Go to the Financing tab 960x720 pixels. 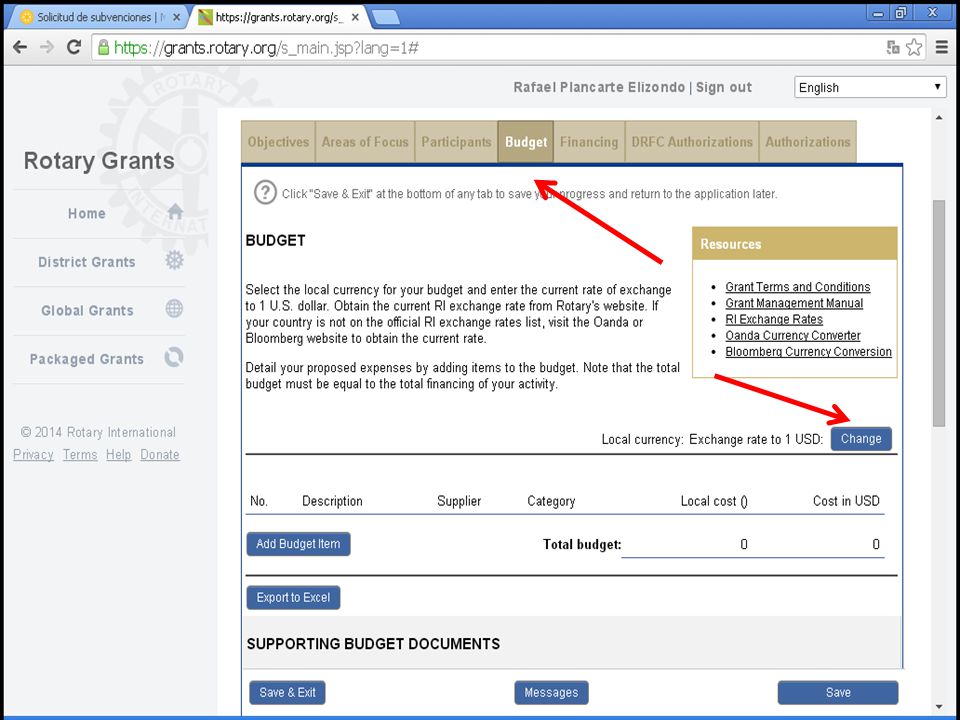point(589,142)
